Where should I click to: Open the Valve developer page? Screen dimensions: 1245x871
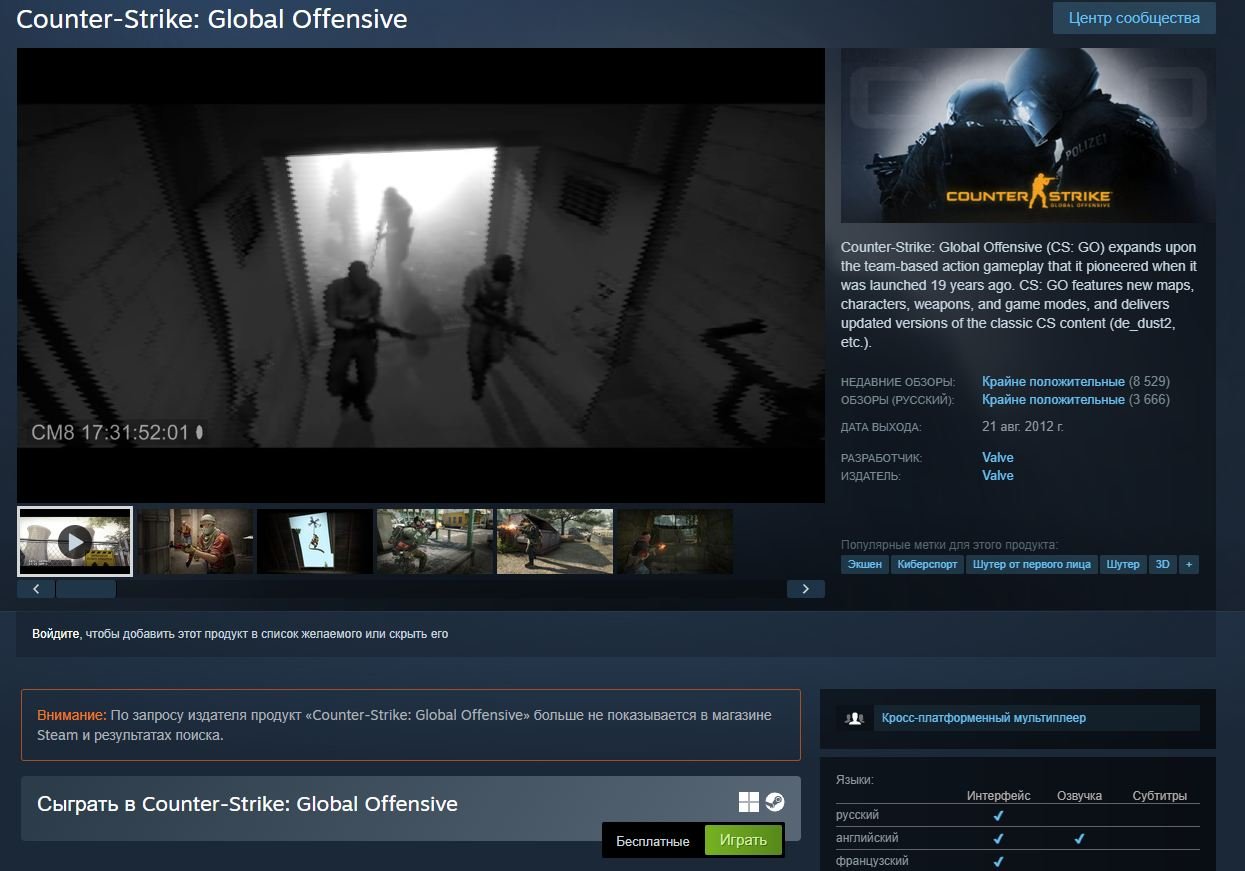pyautogui.click(x=997, y=457)
